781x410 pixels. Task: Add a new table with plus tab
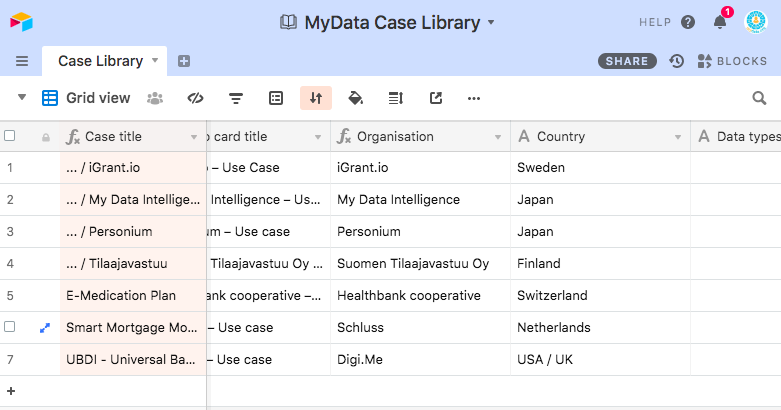tap(184, 61)
